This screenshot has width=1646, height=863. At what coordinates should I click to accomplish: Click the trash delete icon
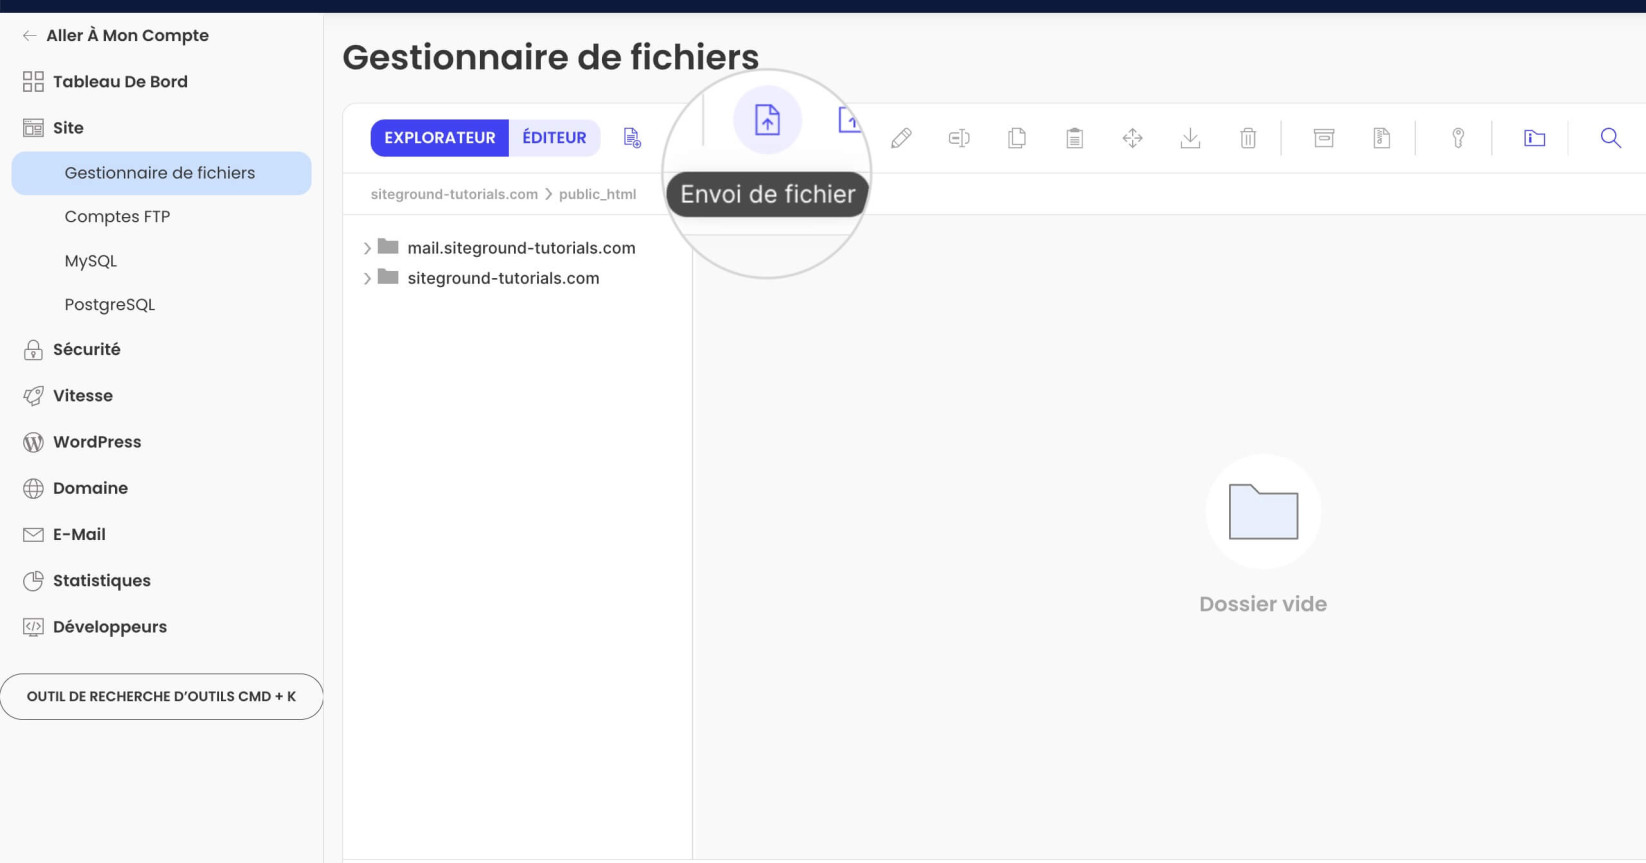[x=1248, y=138]
